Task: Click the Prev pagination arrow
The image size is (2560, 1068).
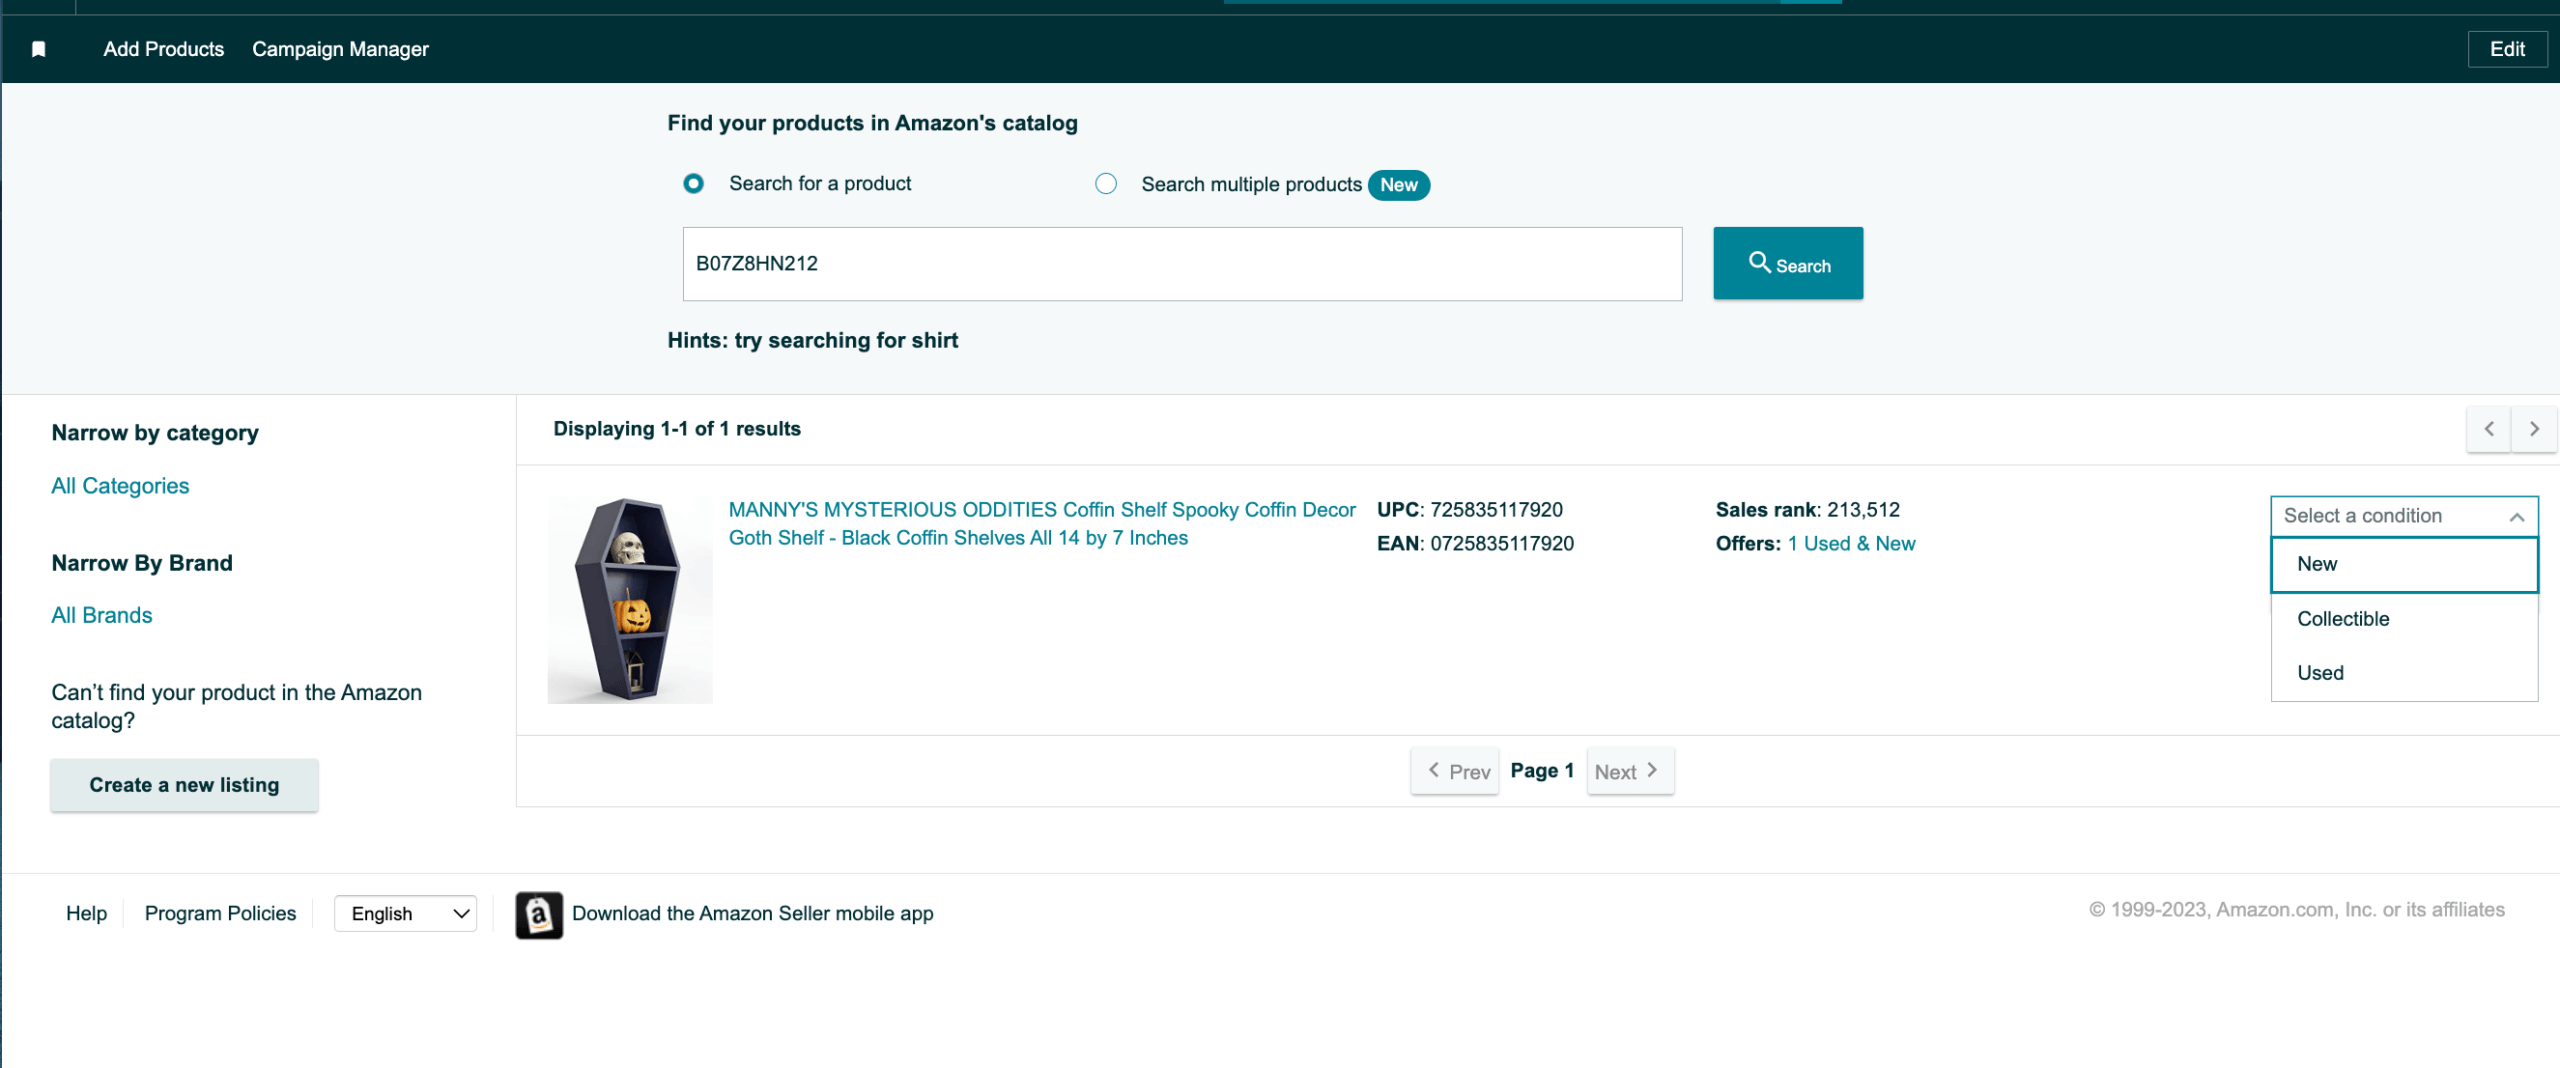Action: tap(1455, 770)
